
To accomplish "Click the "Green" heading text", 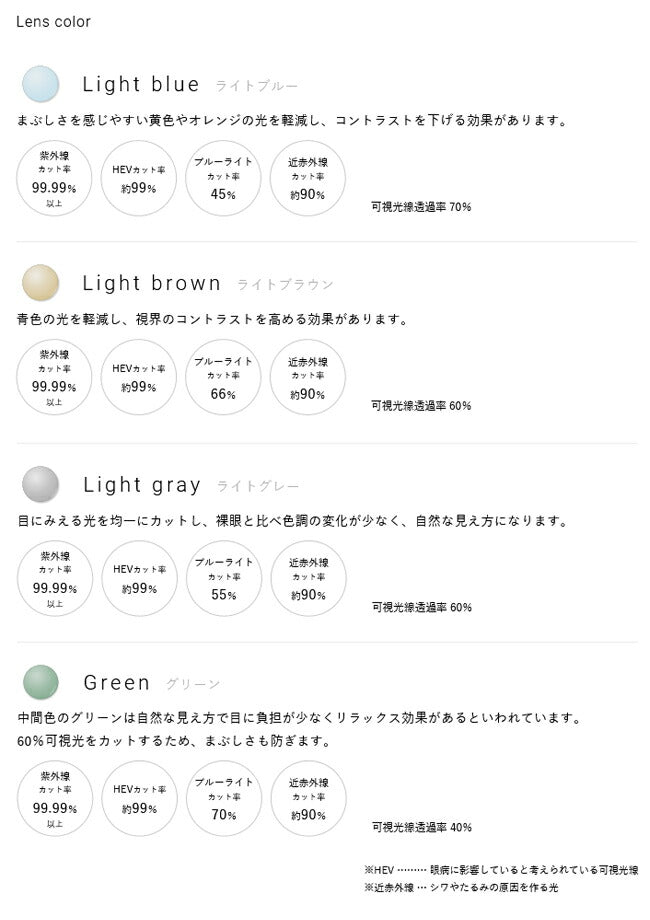I will point(117,683).
